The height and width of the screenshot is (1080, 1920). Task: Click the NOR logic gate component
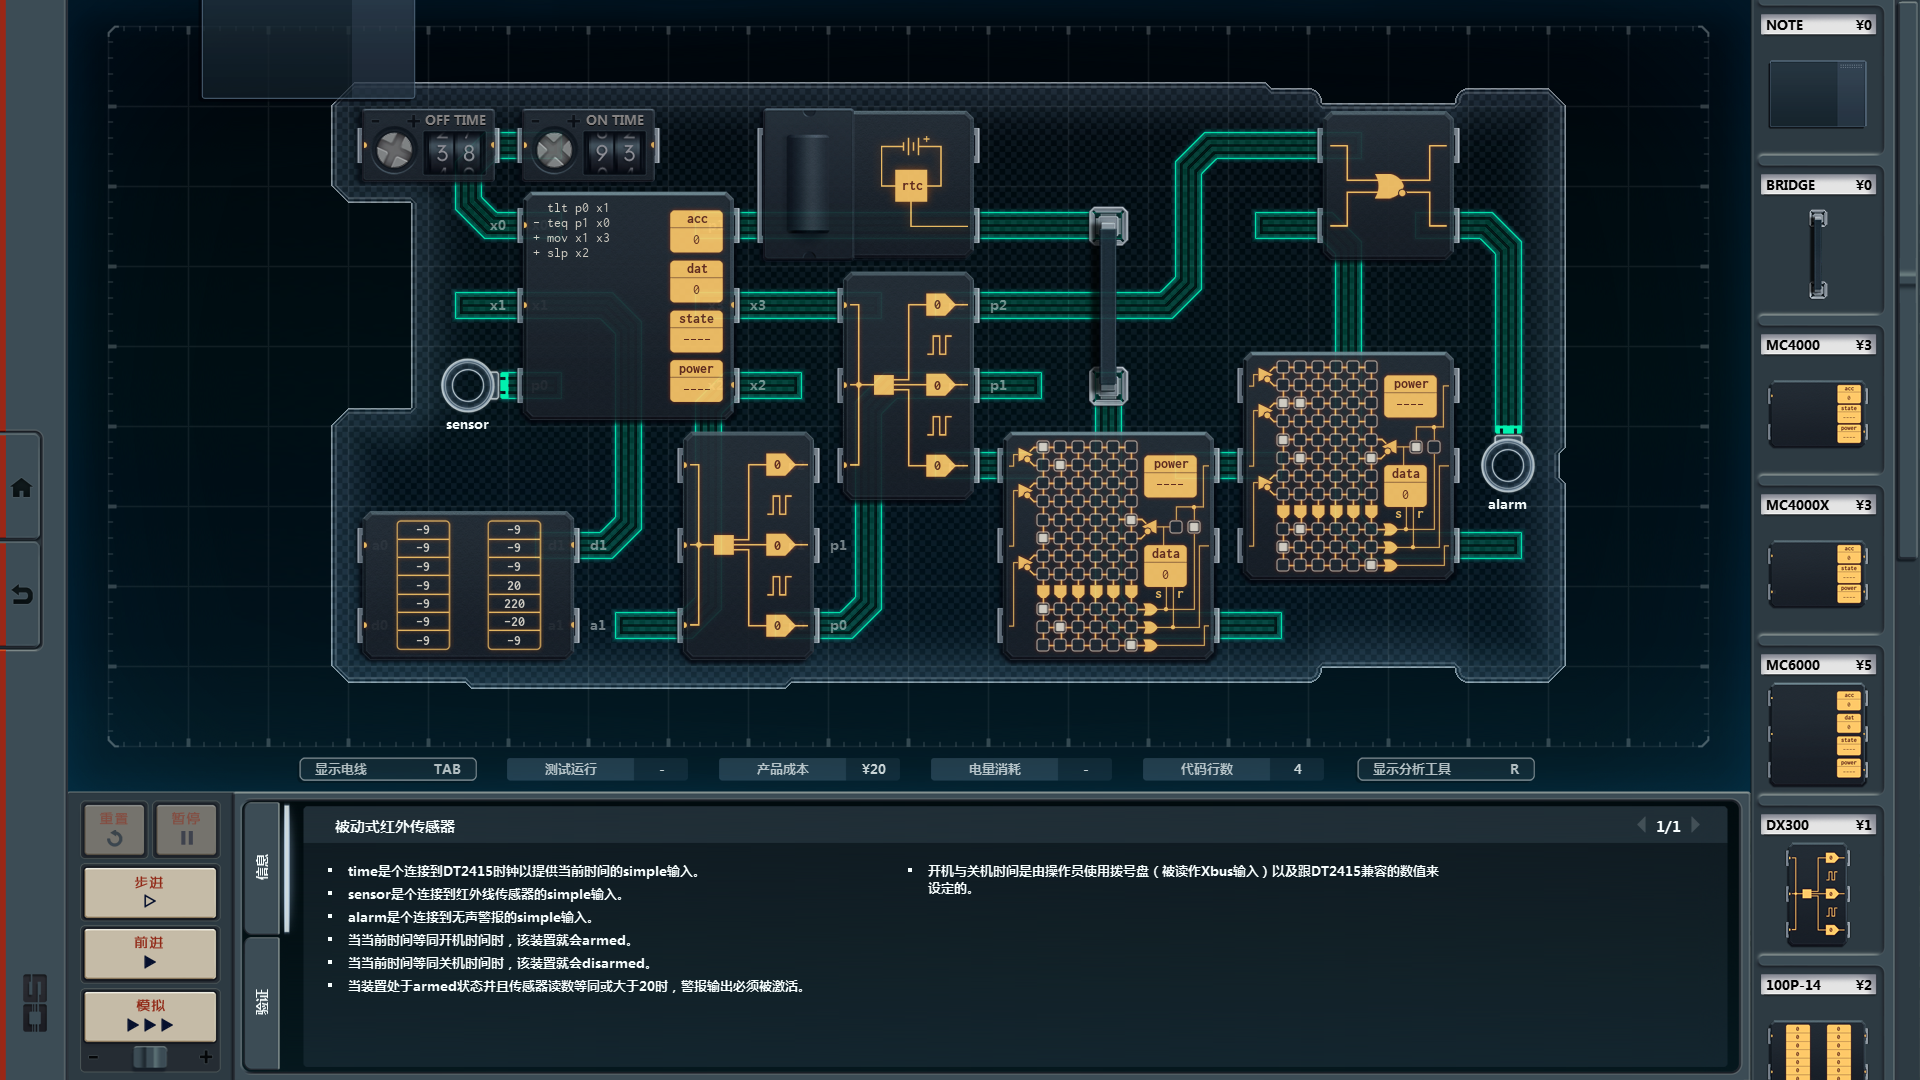tap(1388, 186)
